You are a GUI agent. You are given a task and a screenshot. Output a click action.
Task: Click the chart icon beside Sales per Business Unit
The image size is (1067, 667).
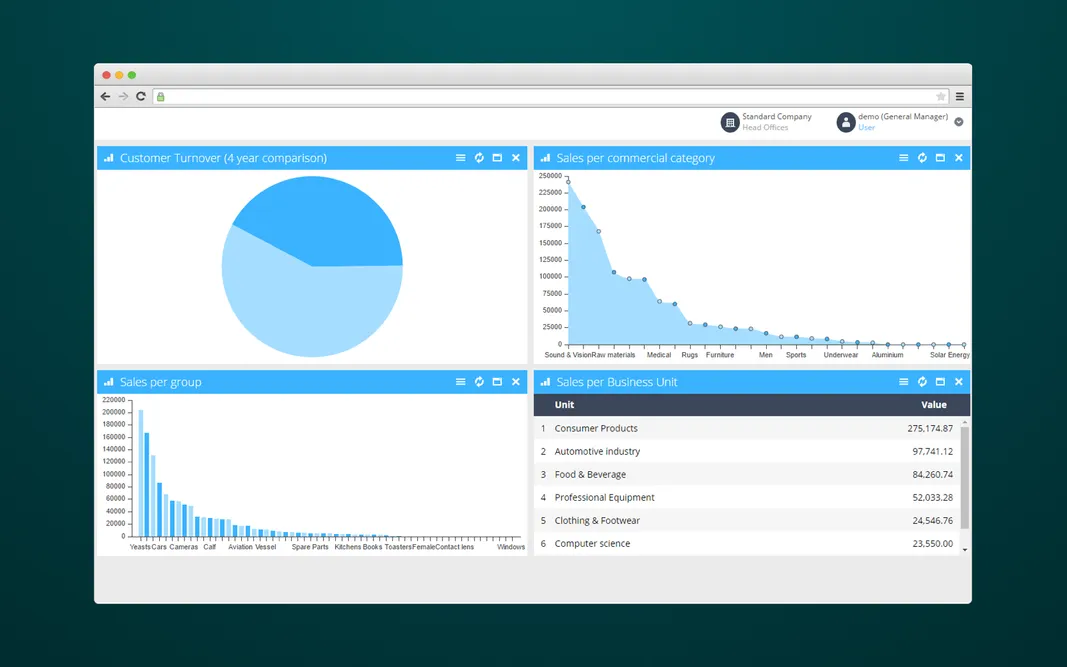tap(543, 381)
